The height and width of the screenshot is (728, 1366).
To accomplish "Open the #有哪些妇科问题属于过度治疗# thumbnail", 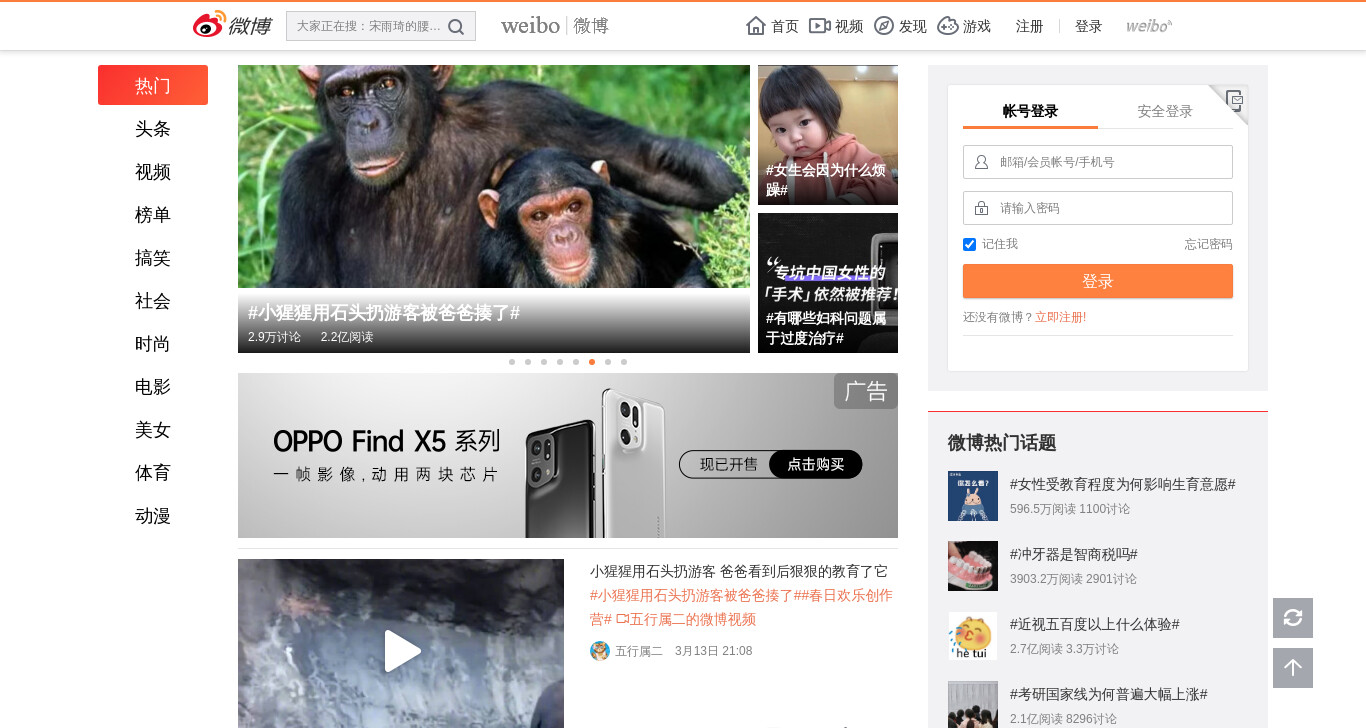I will [x=828, y=283].
